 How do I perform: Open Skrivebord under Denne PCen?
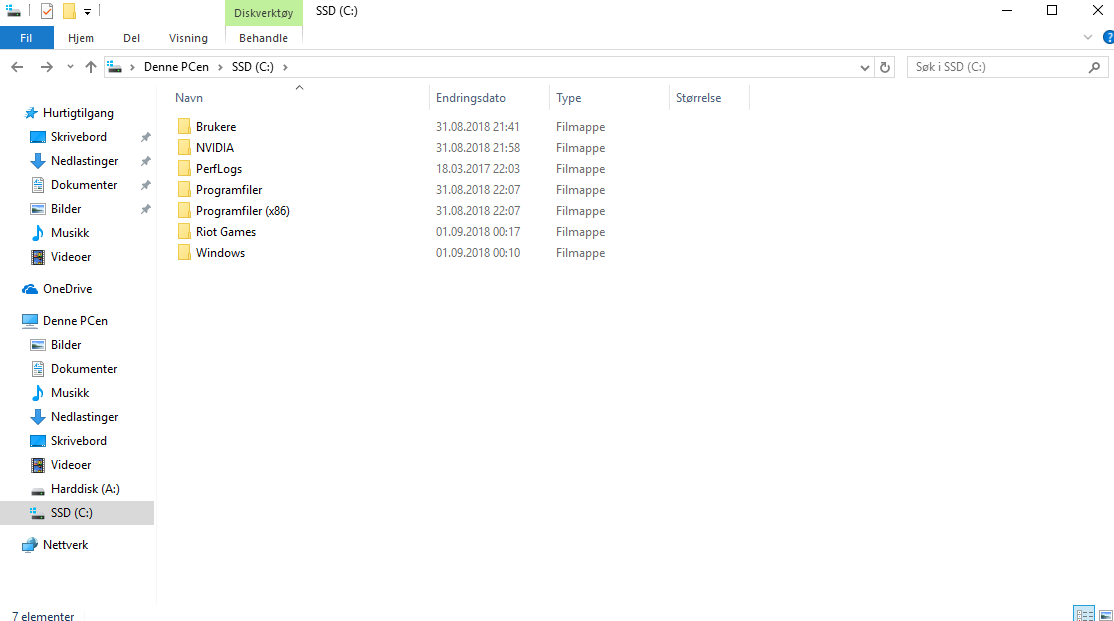click(78, 441)
